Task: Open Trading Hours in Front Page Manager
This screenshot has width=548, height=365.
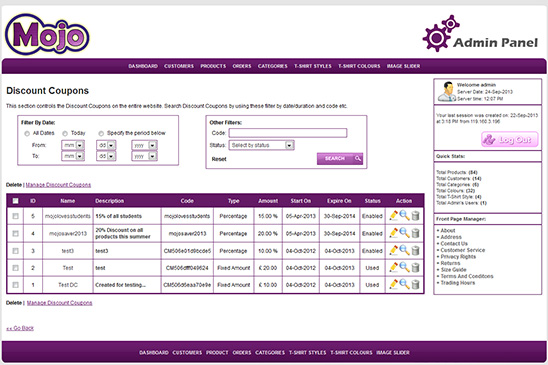Action: click(457, 282)
